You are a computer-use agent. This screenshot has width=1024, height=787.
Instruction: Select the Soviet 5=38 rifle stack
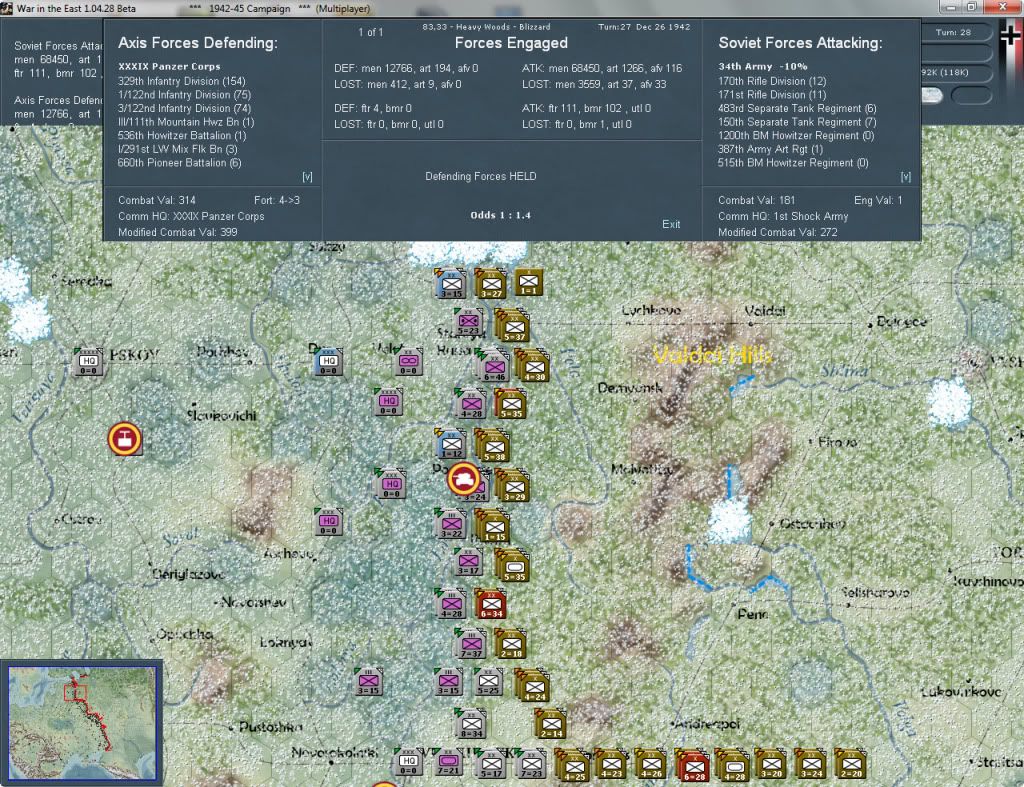tap(493, 446)
